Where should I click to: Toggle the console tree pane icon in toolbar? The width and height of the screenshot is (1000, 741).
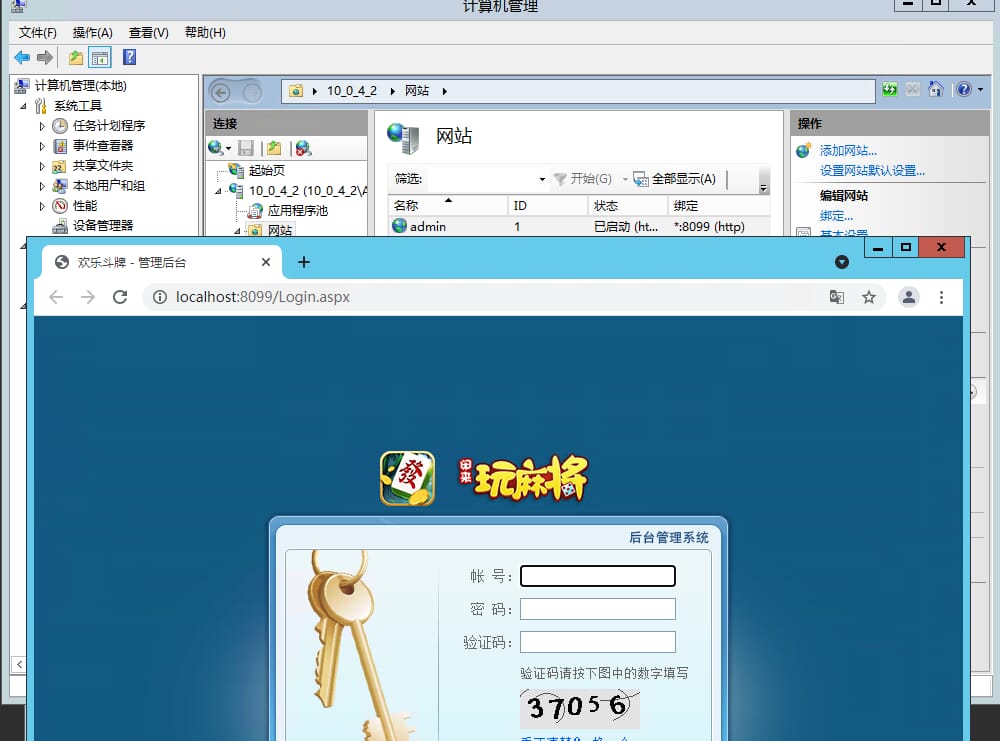100,57
